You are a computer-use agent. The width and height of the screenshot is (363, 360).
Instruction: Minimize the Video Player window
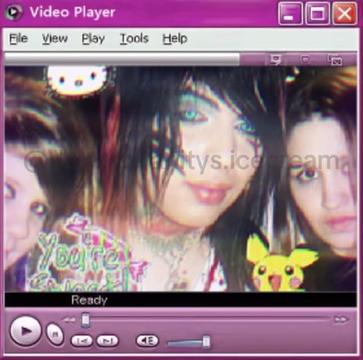pyautogui.click(x=290, y=13)
